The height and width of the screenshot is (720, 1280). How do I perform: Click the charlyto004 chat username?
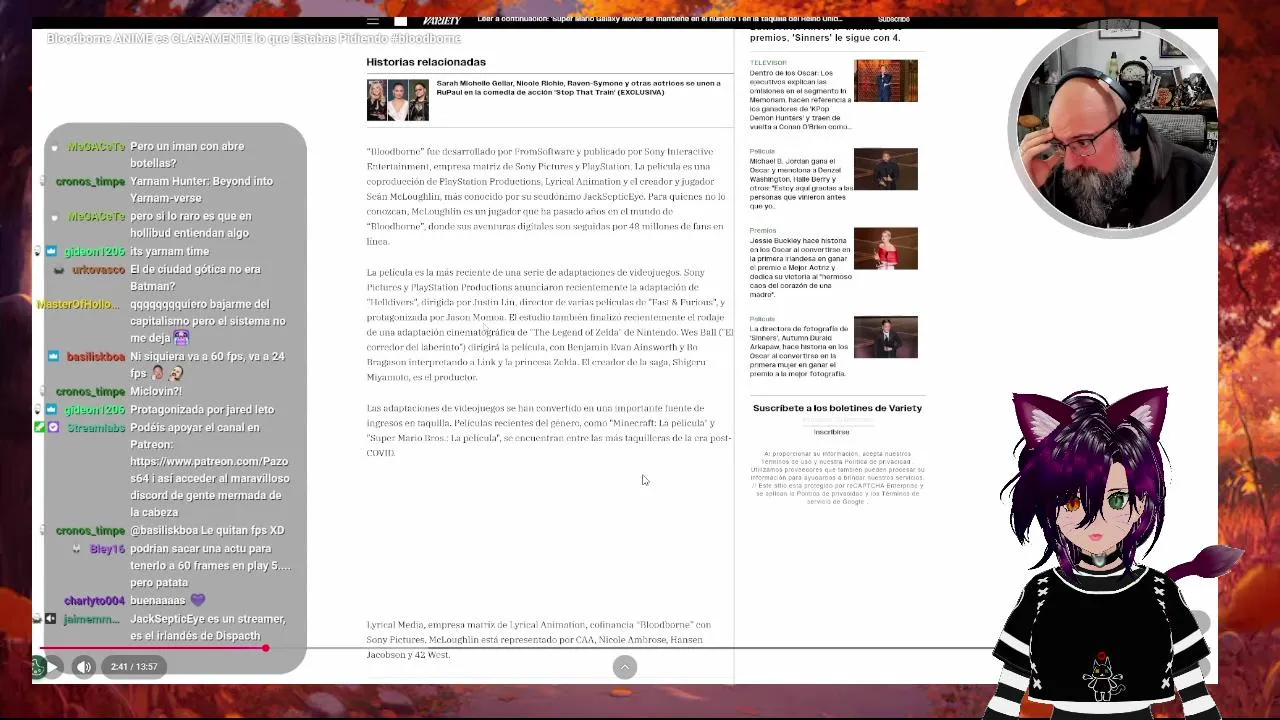(x=94, y=601)
